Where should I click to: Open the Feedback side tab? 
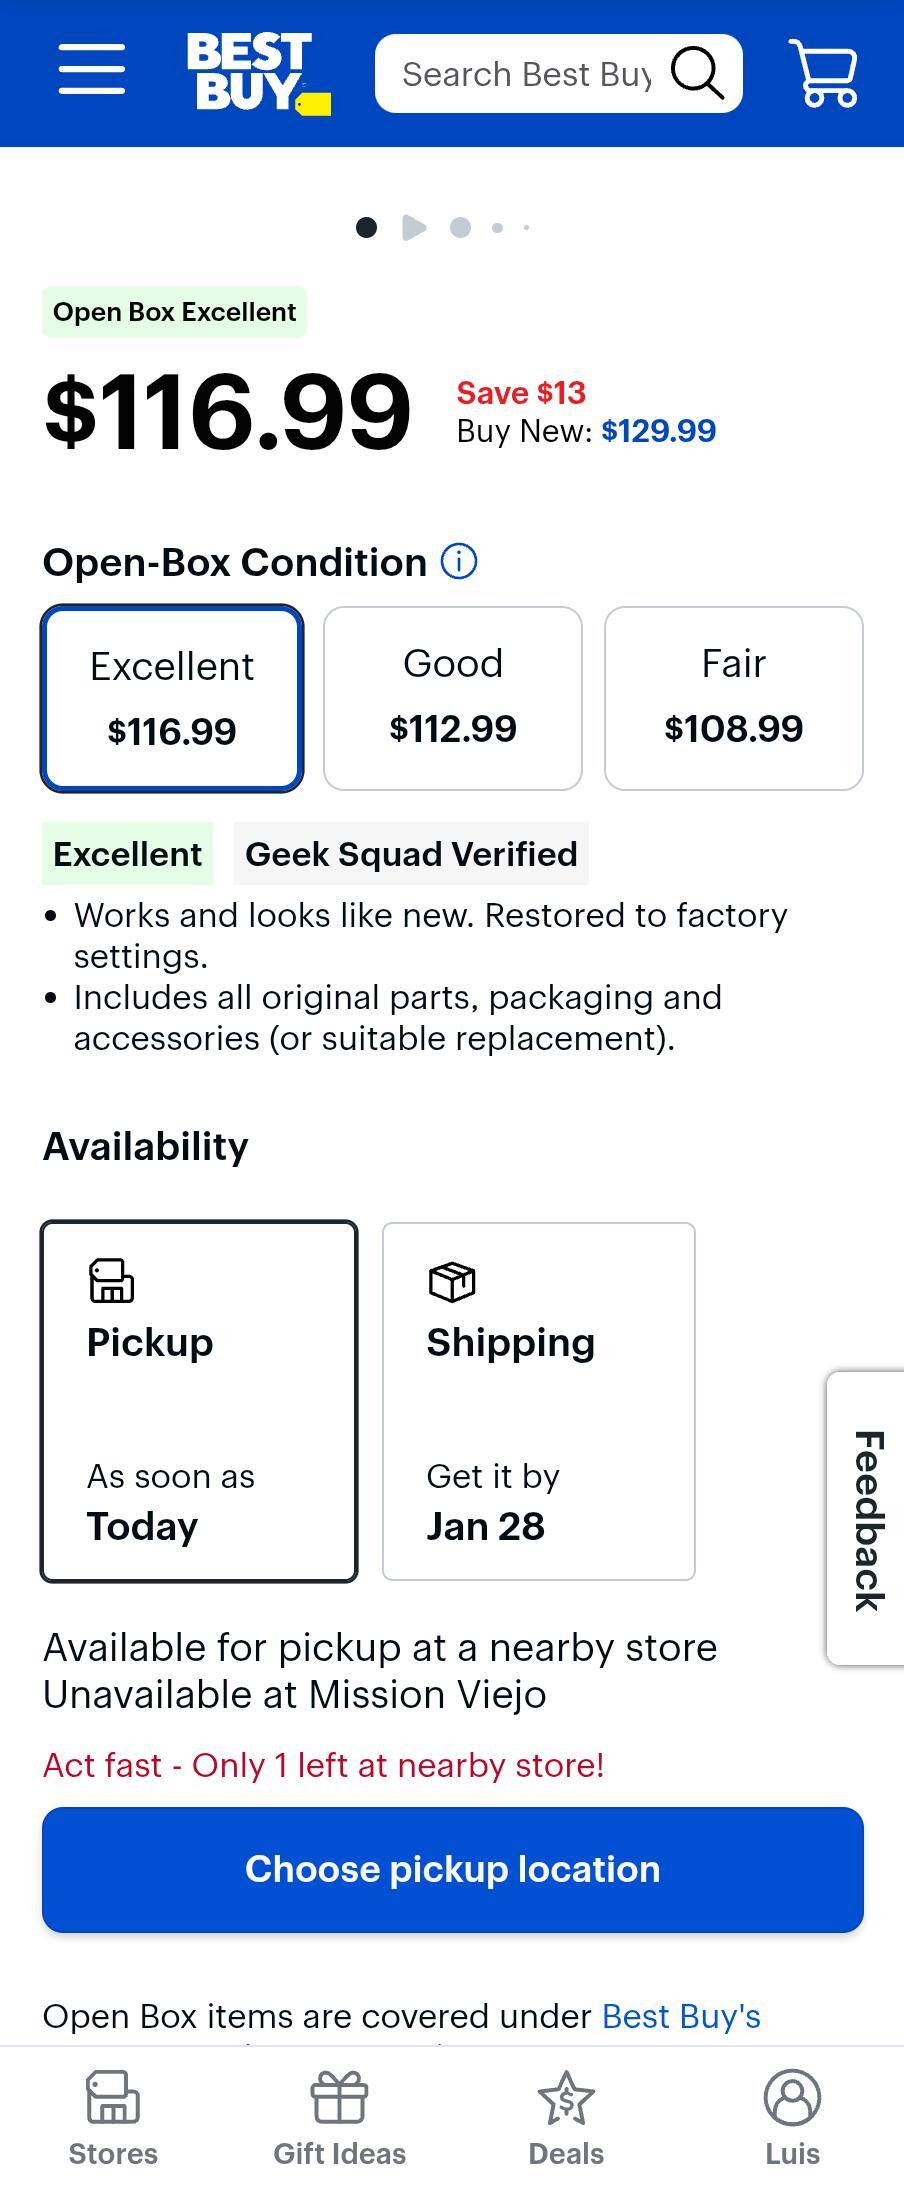[867, 1518]
